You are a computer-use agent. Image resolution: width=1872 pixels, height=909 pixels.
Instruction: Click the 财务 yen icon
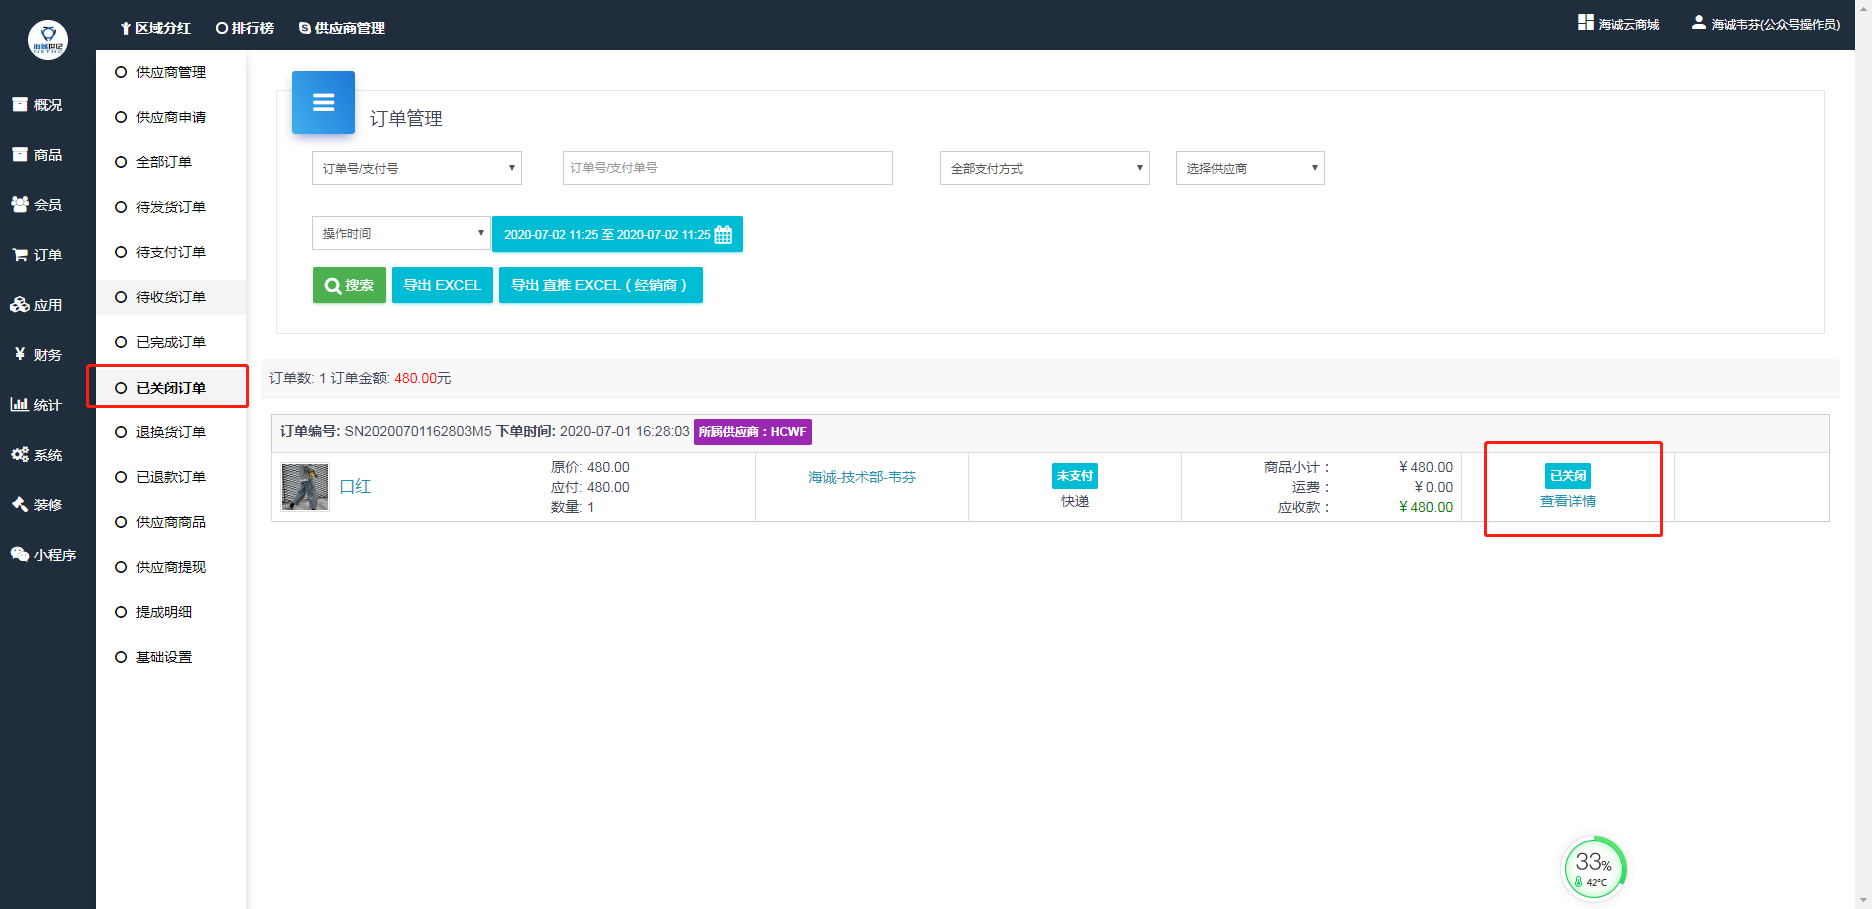pyautogui.click(x=19, y=354)
